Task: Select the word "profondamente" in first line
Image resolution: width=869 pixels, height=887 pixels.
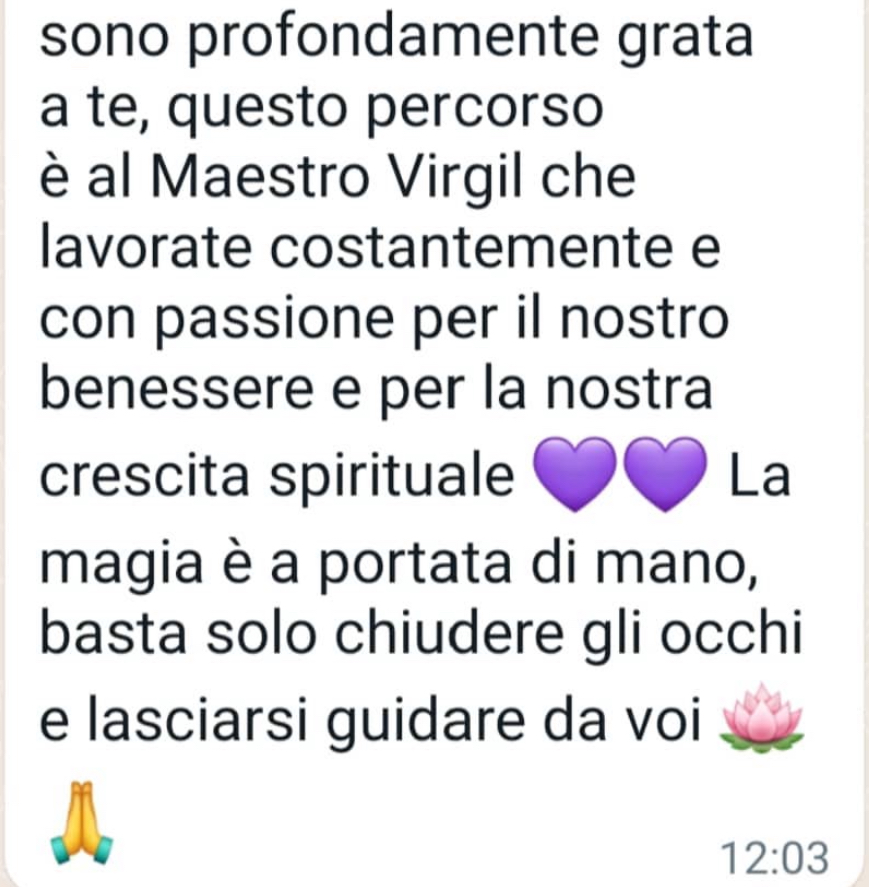Action: (393, 40)
